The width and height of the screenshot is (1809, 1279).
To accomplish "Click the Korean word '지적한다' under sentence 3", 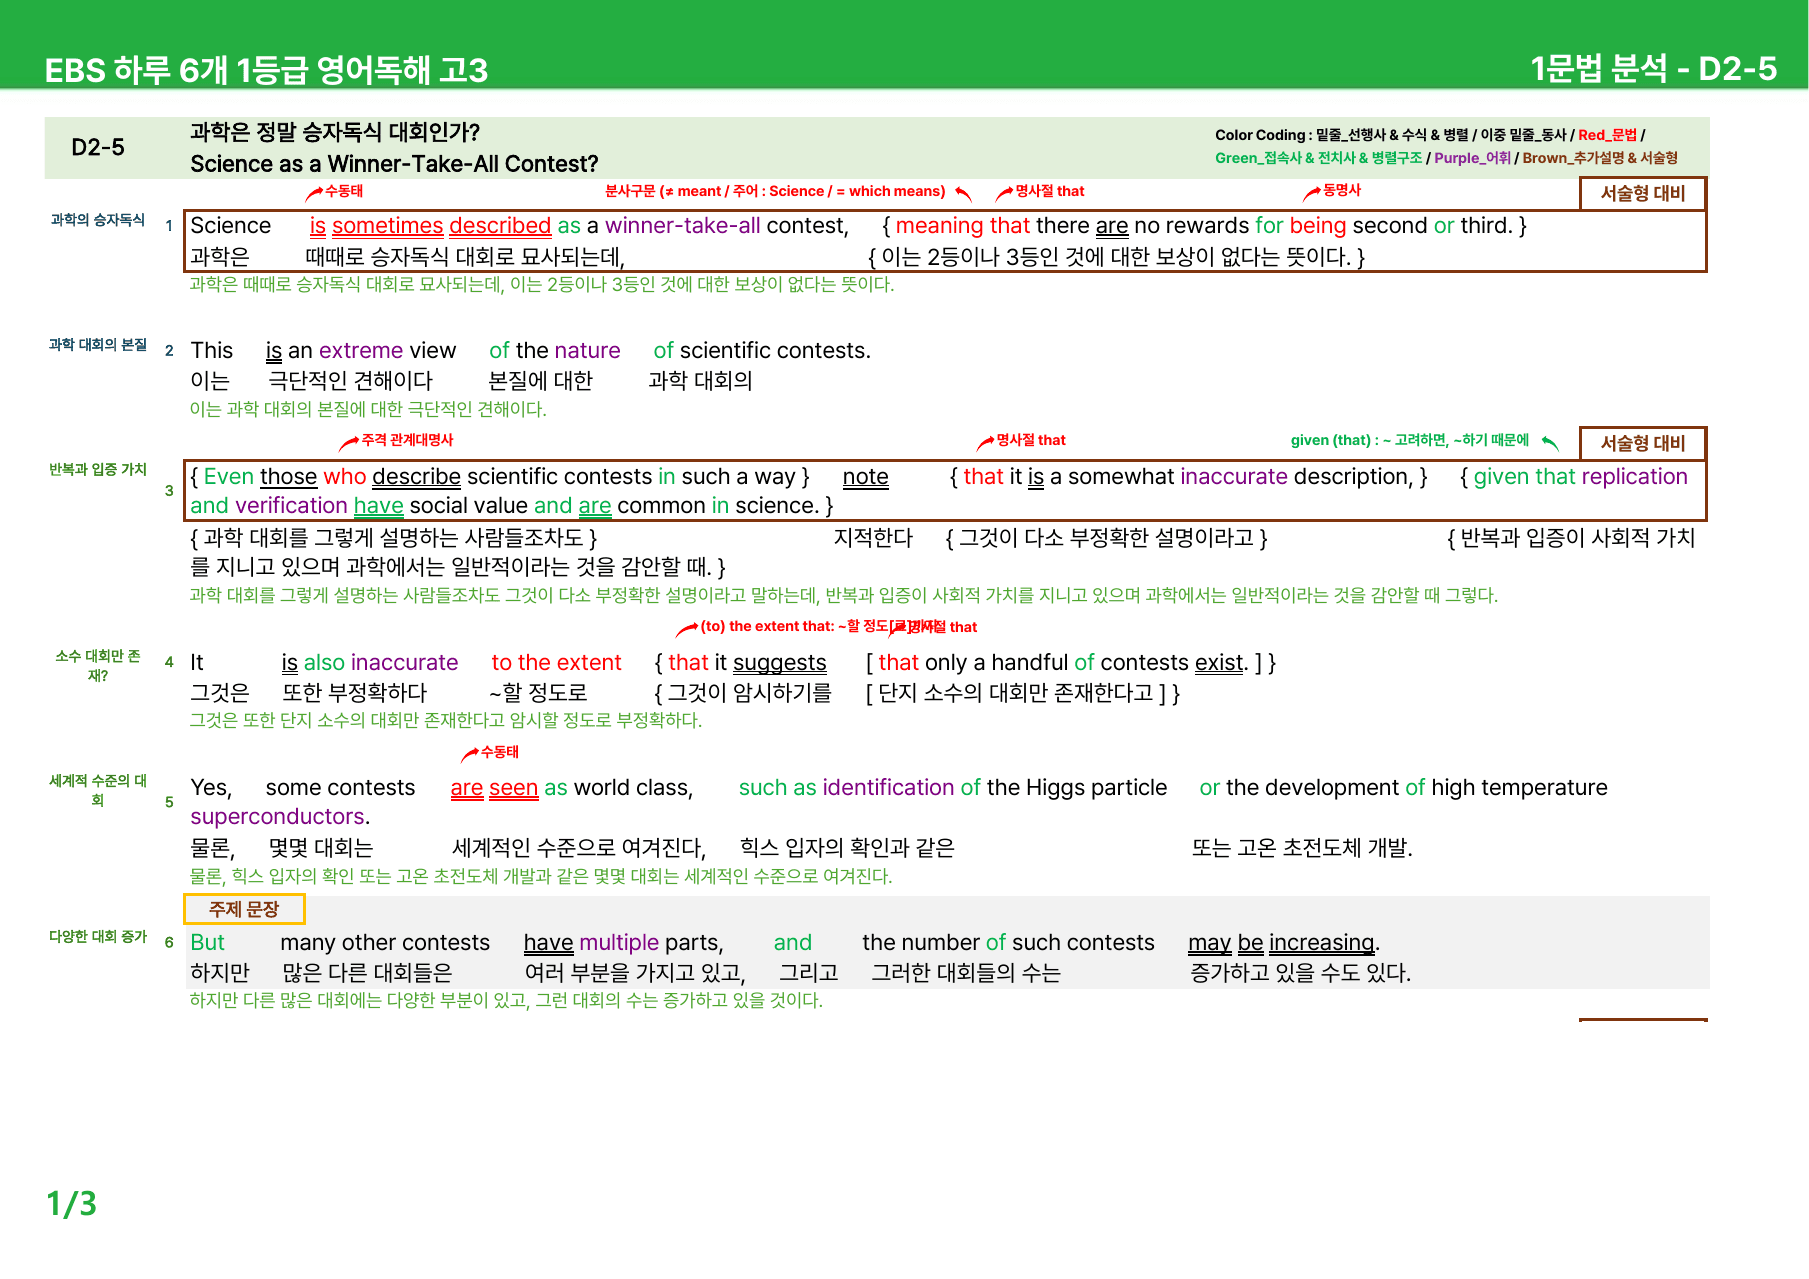I will 873,538.
